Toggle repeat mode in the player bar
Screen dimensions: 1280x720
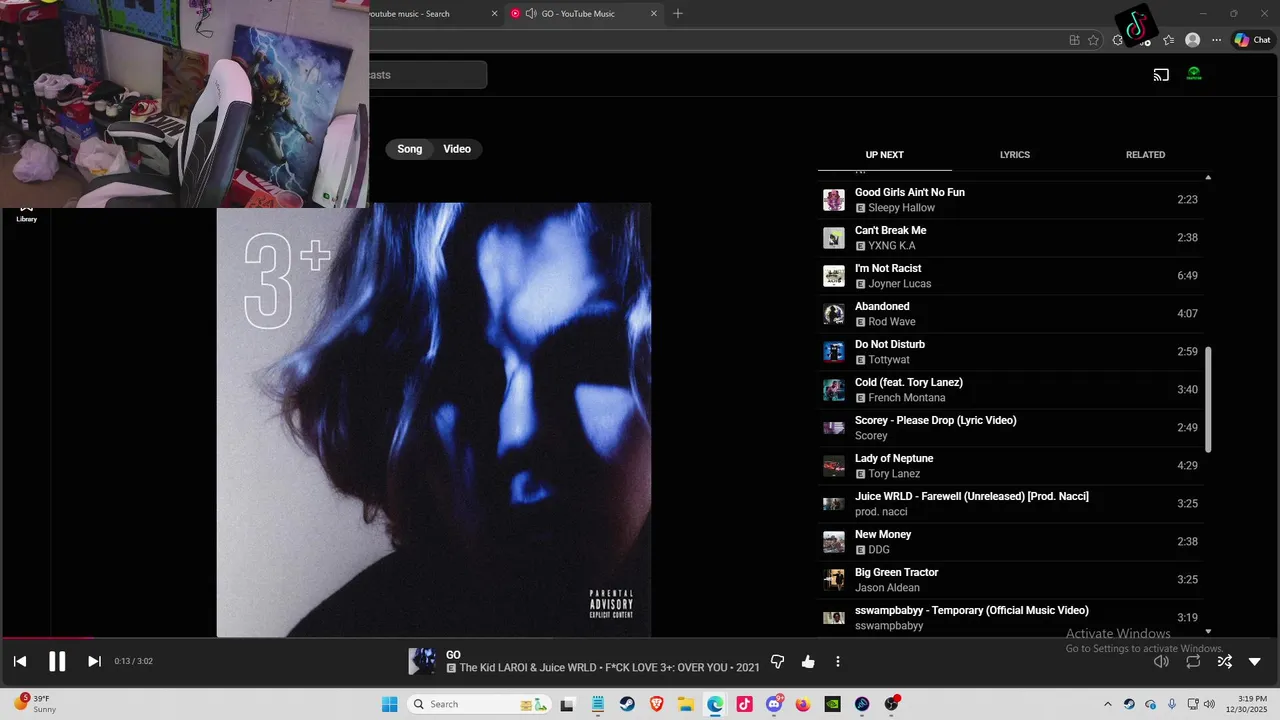click(1193, 661)
